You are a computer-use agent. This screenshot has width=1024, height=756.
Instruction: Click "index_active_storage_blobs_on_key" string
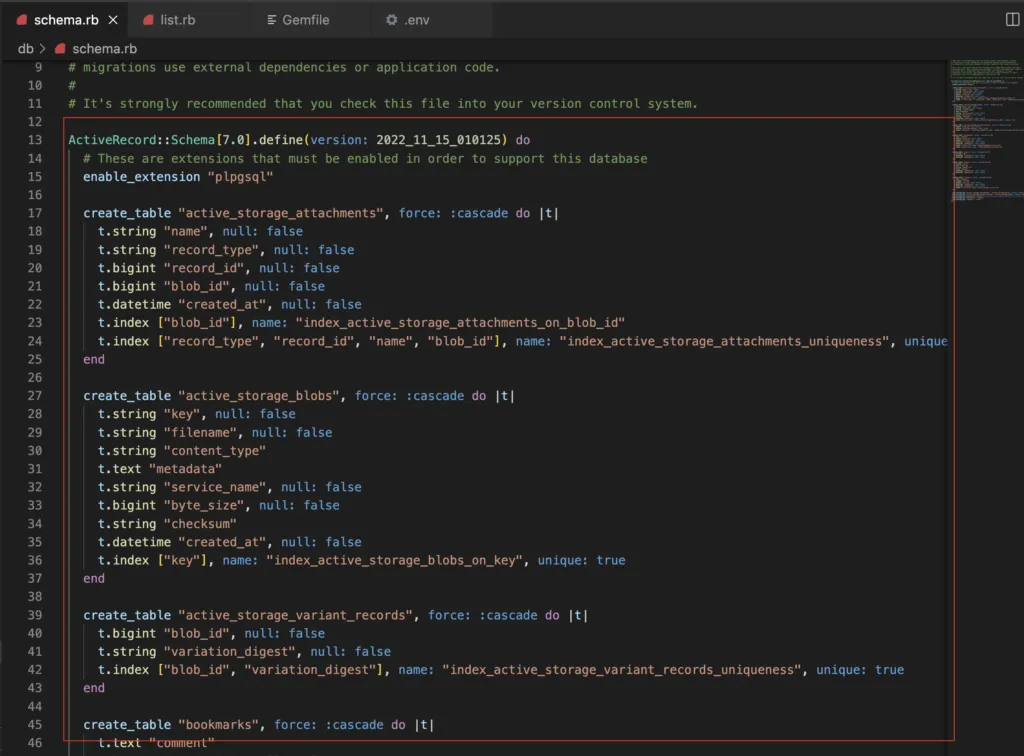click(x=394, y=561)
